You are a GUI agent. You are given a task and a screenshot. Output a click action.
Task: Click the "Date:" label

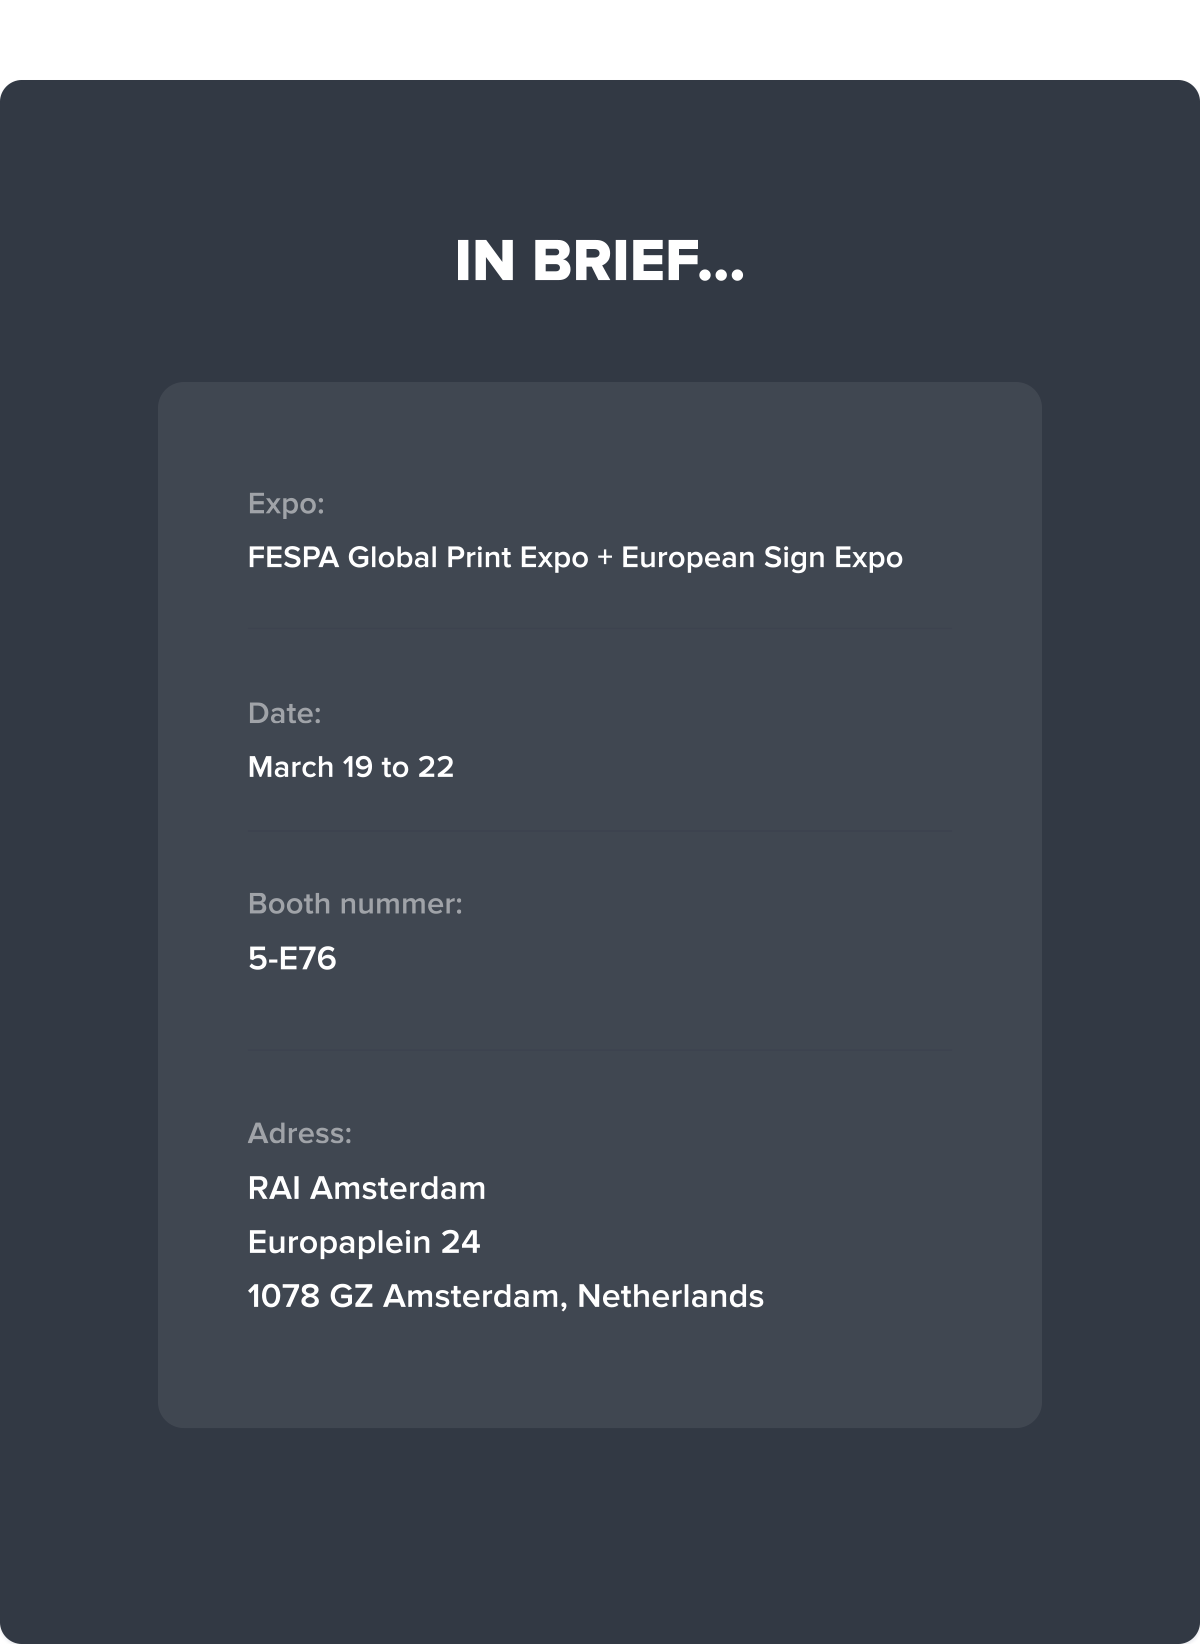point(285,714)
